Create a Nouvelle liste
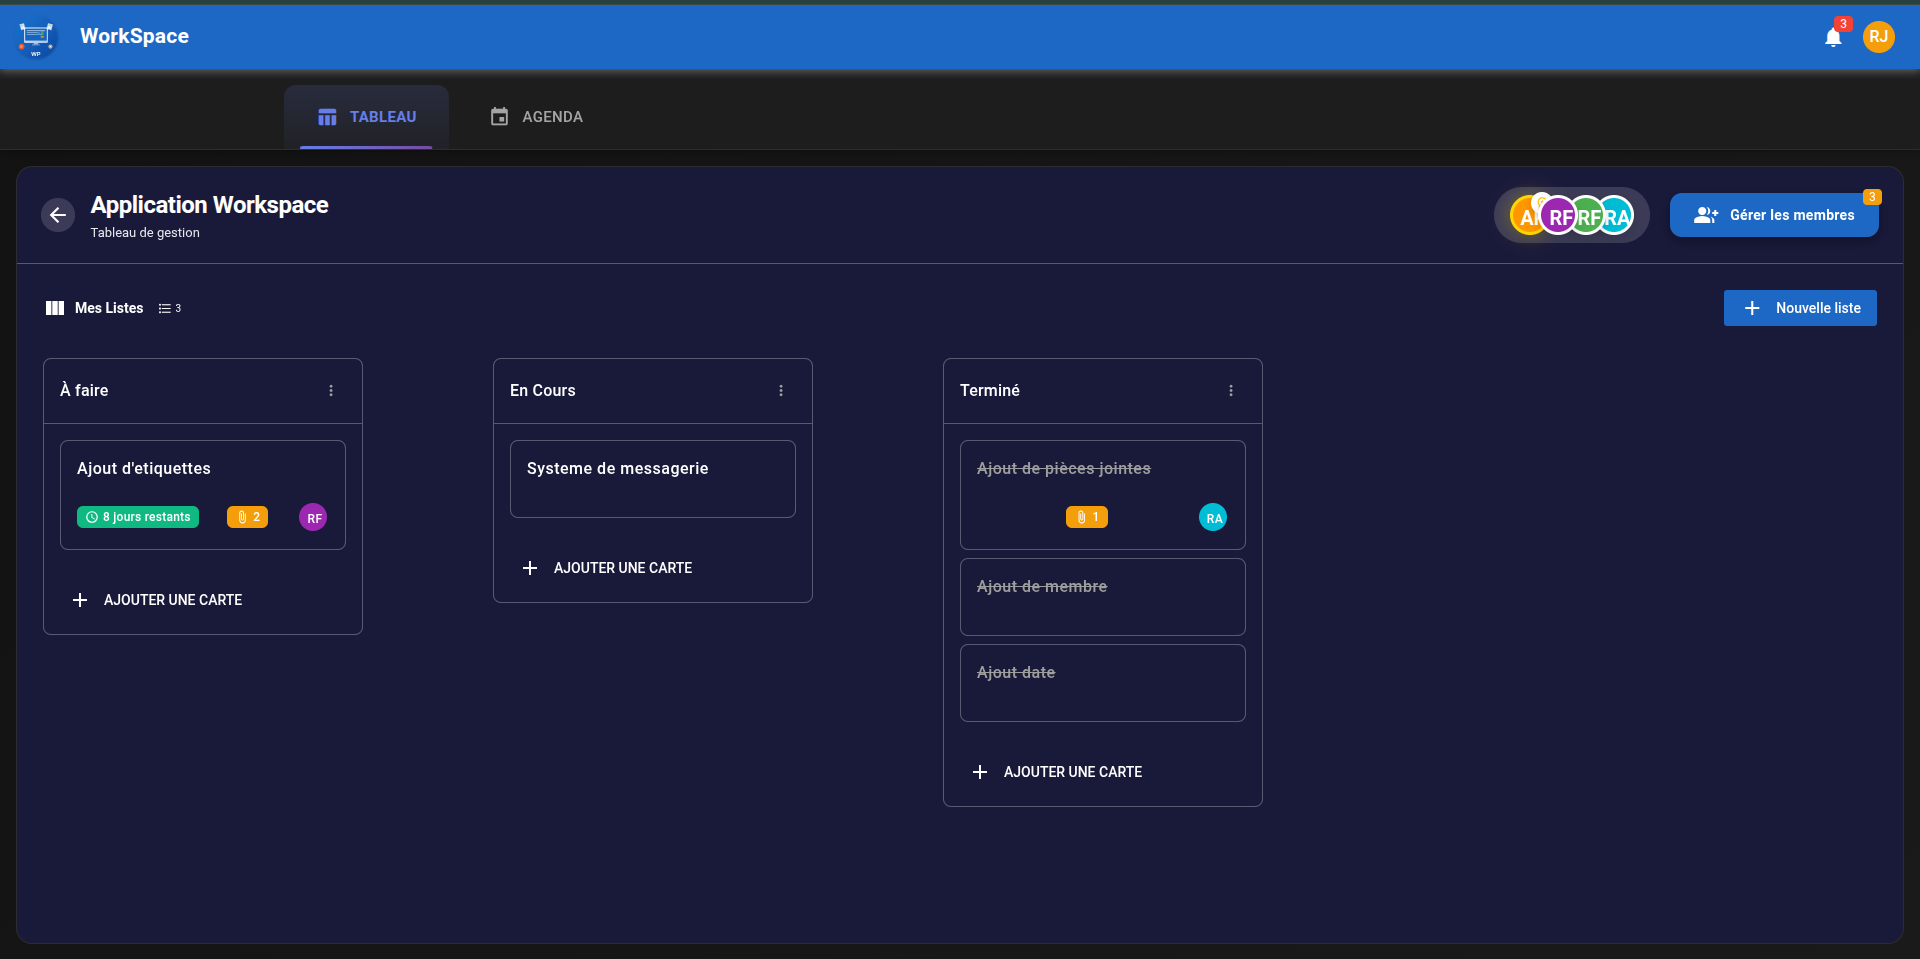This screenshot has height=959, width=1920. 1799,308
